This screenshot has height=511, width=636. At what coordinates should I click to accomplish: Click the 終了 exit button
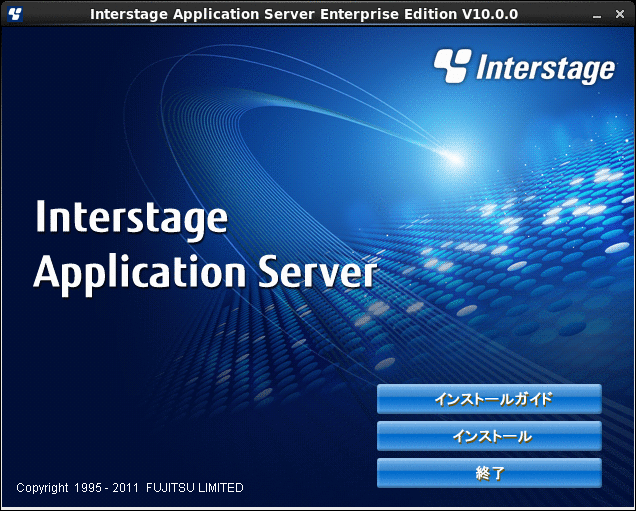pos(489,473)
